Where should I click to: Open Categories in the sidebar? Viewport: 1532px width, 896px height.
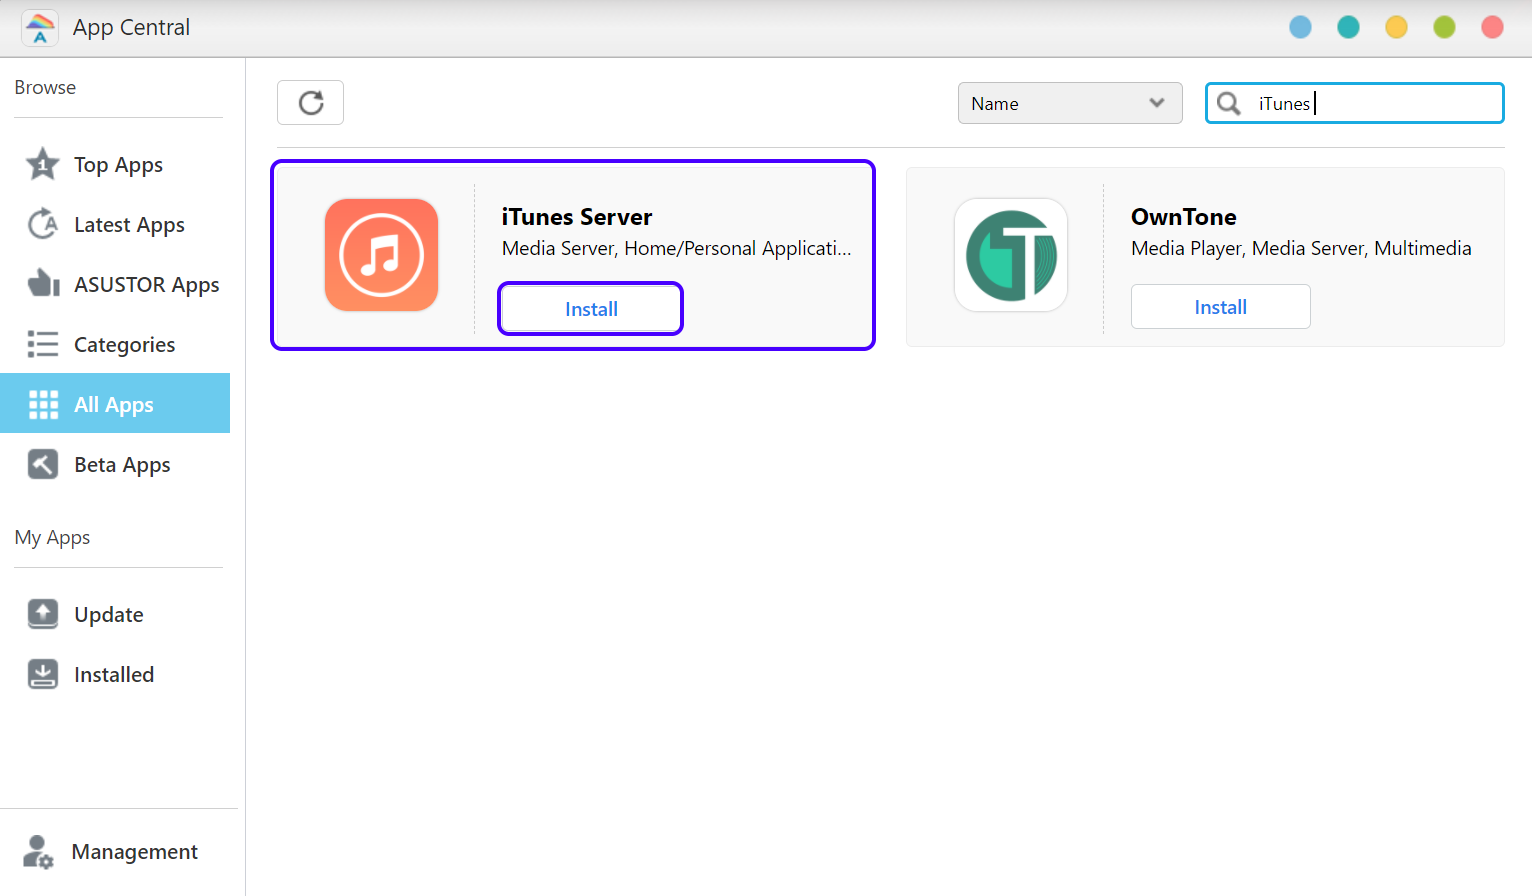tap(124, 345)
